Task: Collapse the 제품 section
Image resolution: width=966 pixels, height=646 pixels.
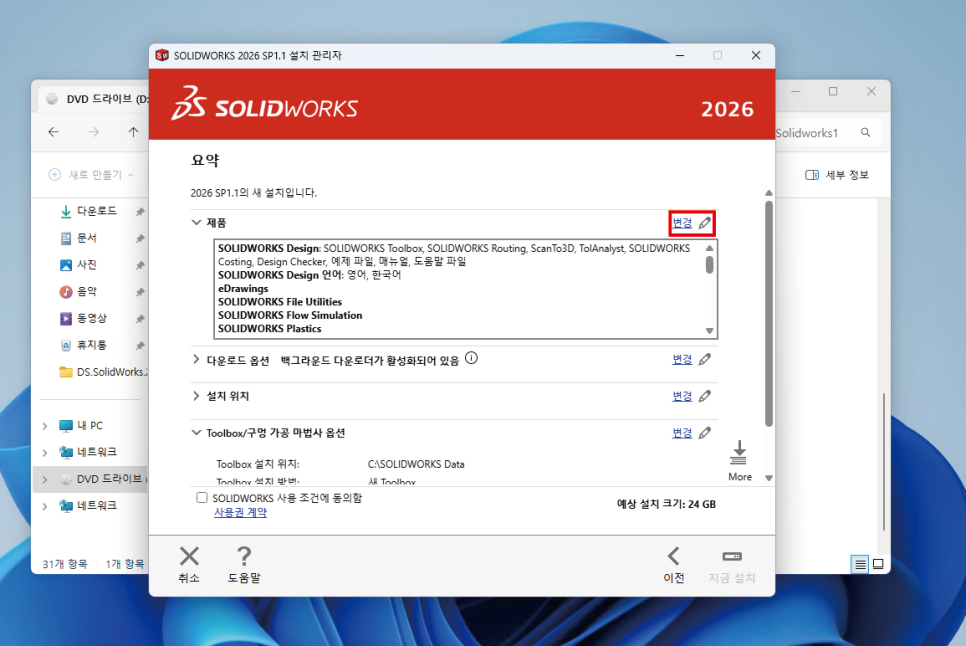Action: pyautogui.click(x=197, y=222)
